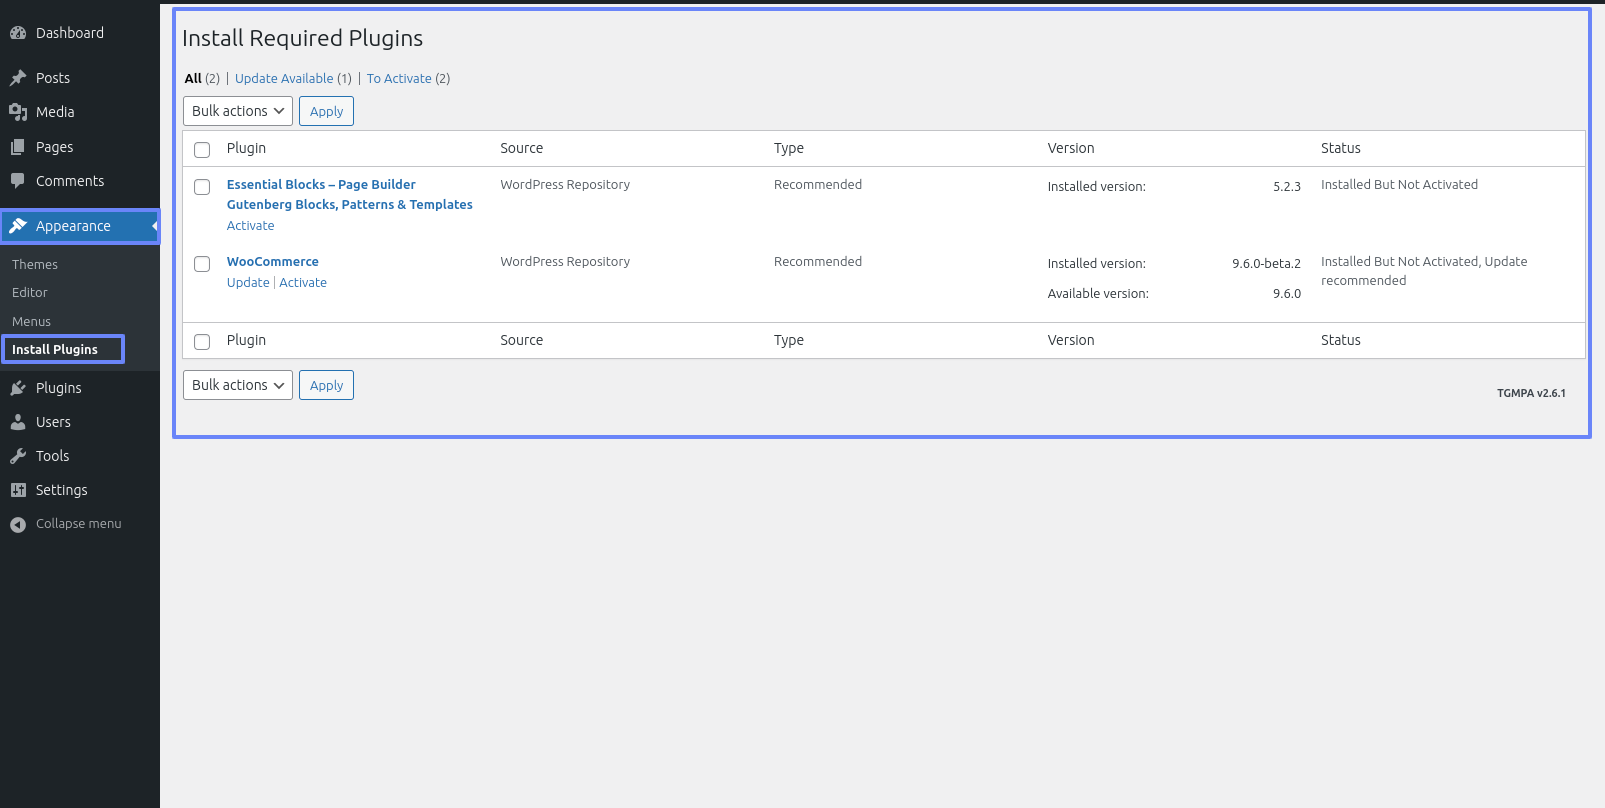Click the Pages document icon

tap(18, 147)
